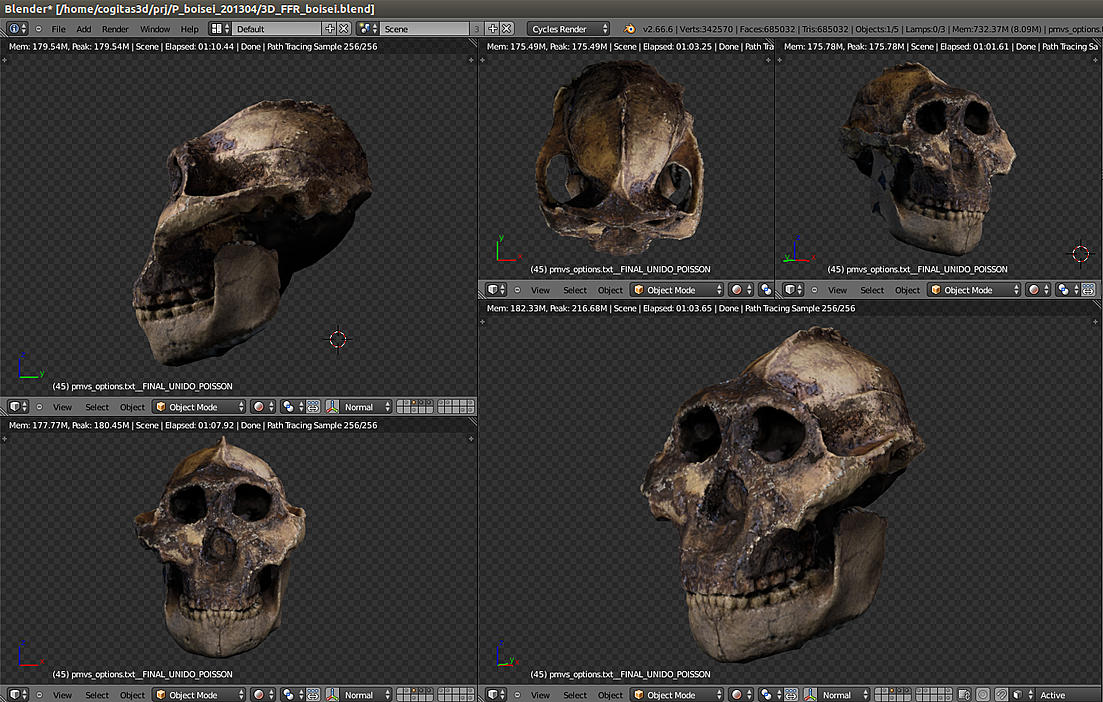Viewport: 1103px width, 702px height.
Task: Open pivot point selector in bottom-left viewport
Action: 291,695
